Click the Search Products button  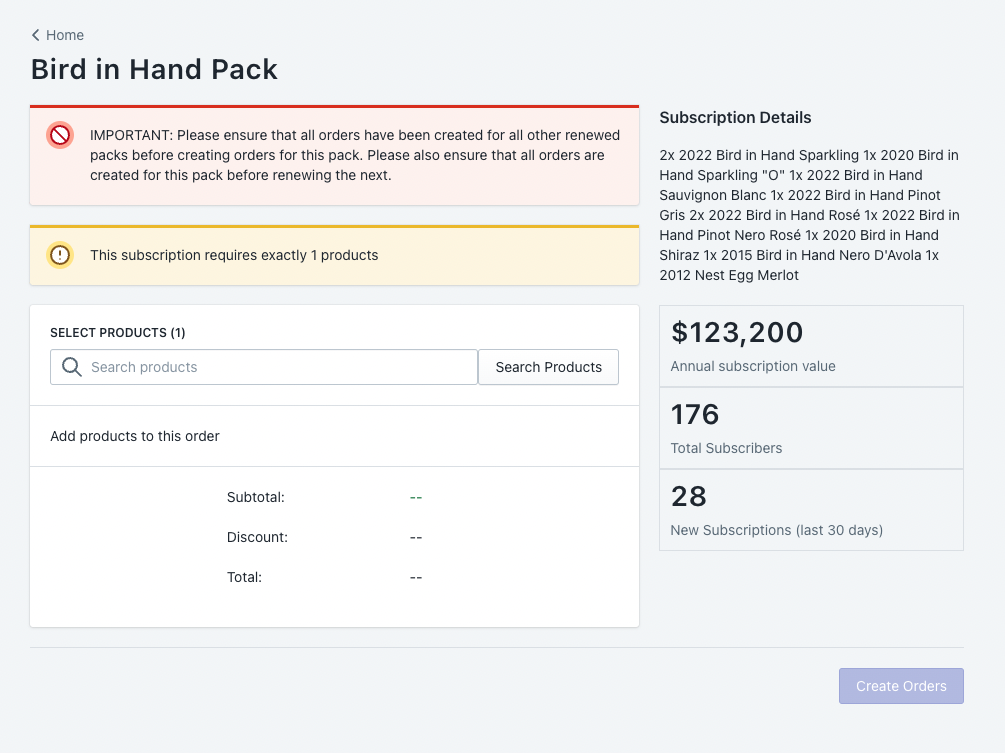tap(549, 367)
